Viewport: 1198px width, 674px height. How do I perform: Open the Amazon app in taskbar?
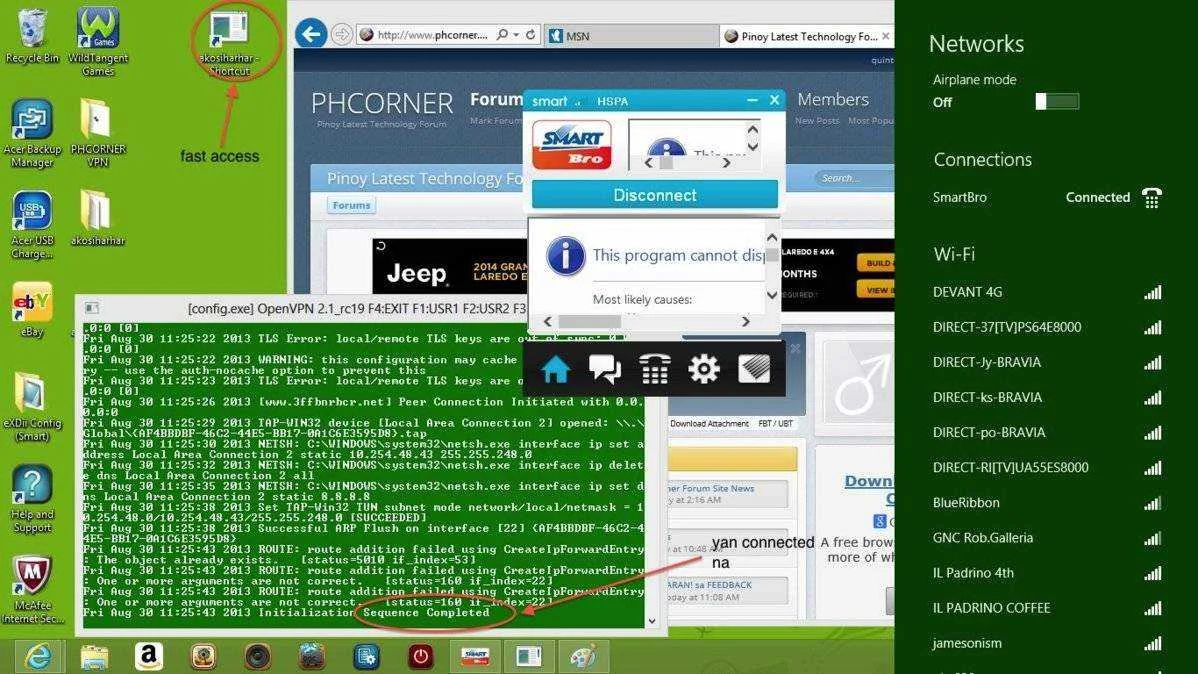(148, 656)
